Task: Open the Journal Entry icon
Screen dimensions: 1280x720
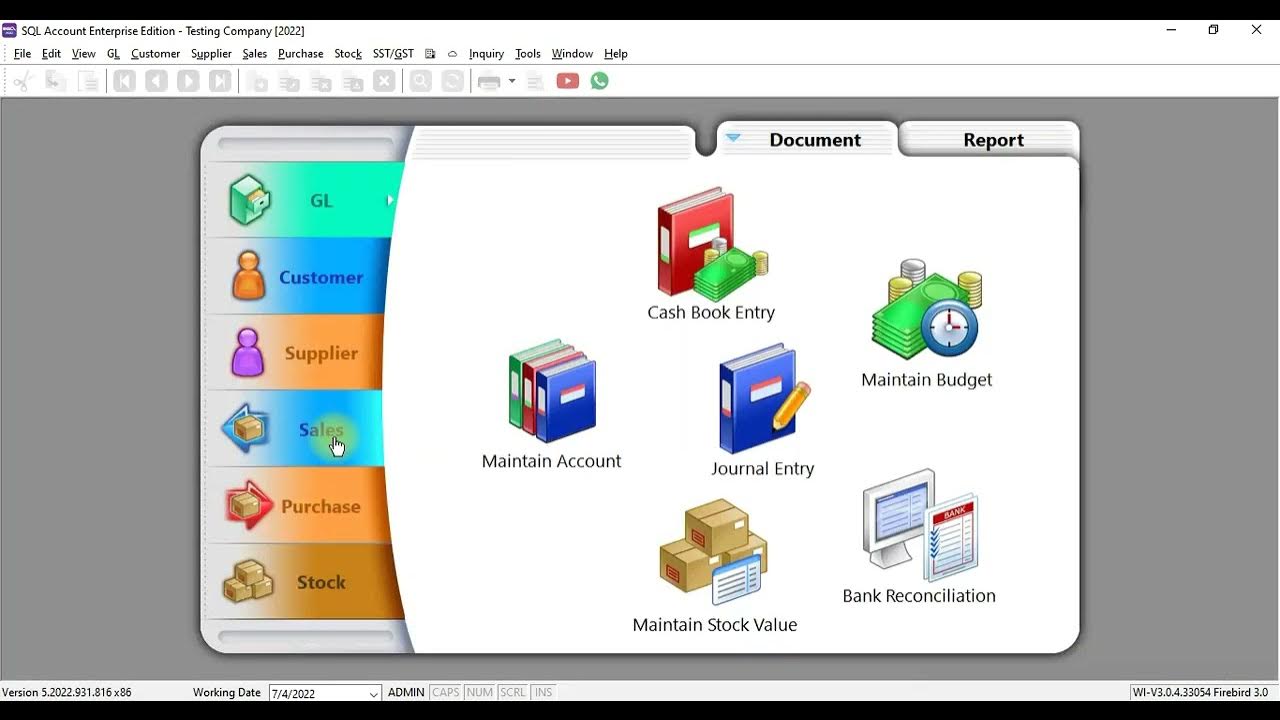Action: click(x=763, y=411)
